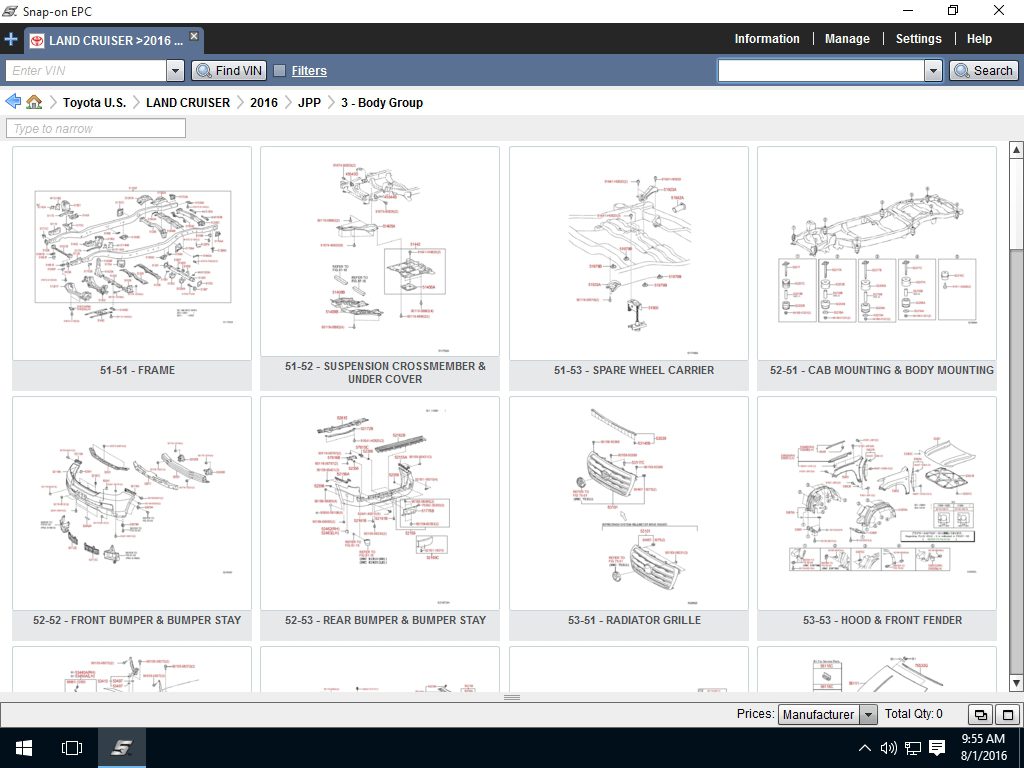Click the top-right search text box

click(821, 71)
